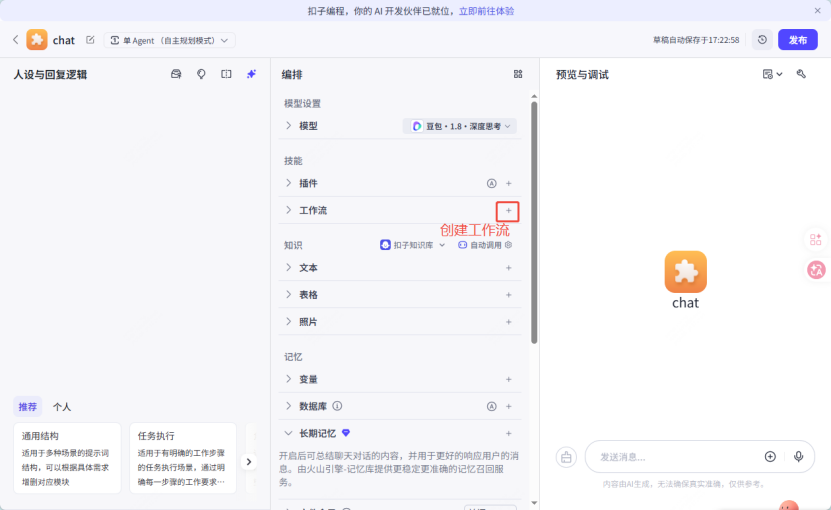The height and width of the screenshot is (510, 831).
Task: Add a variable with the plus icon
Action: [509, 379]
